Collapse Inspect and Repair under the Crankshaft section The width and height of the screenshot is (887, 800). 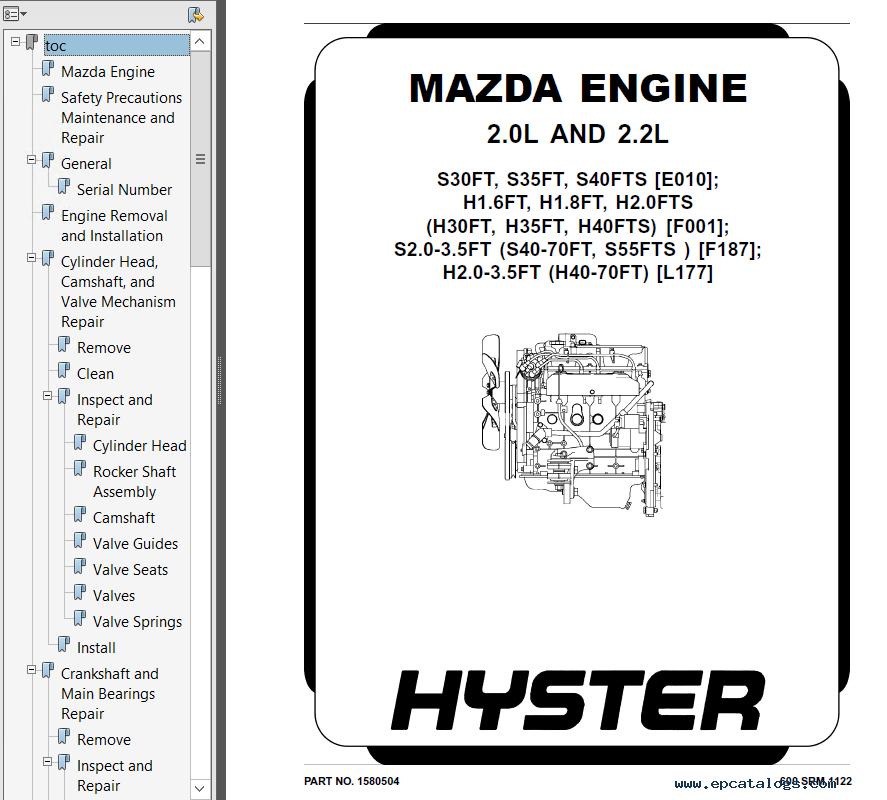point(48,762)
